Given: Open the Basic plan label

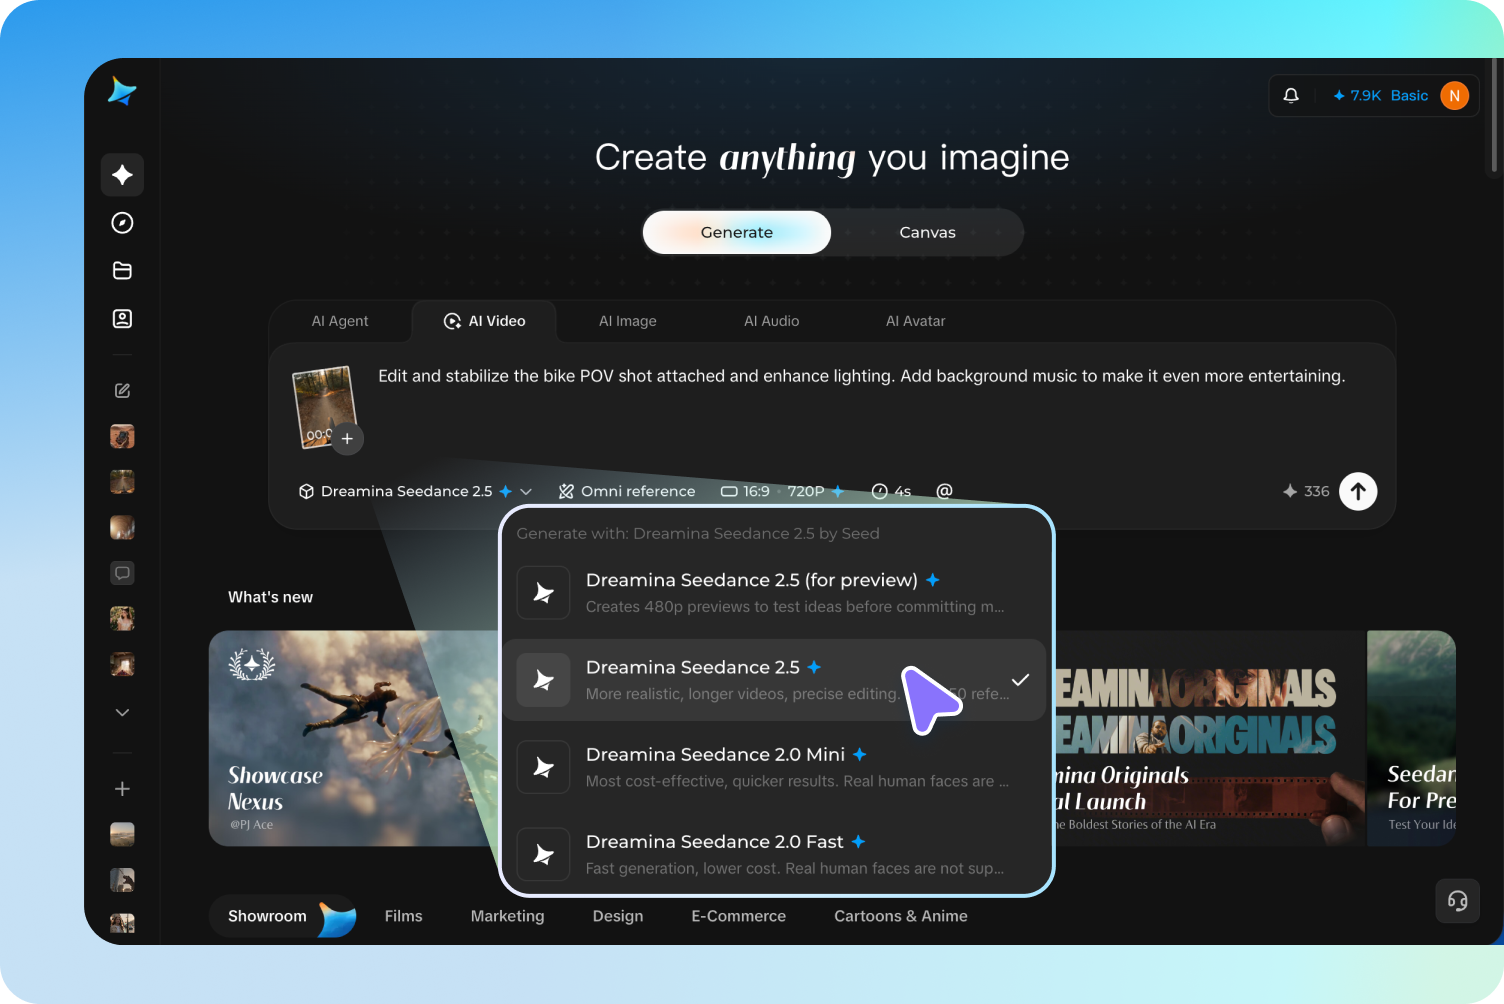Looking at the screenshot, I should [x=1409, y=96].
